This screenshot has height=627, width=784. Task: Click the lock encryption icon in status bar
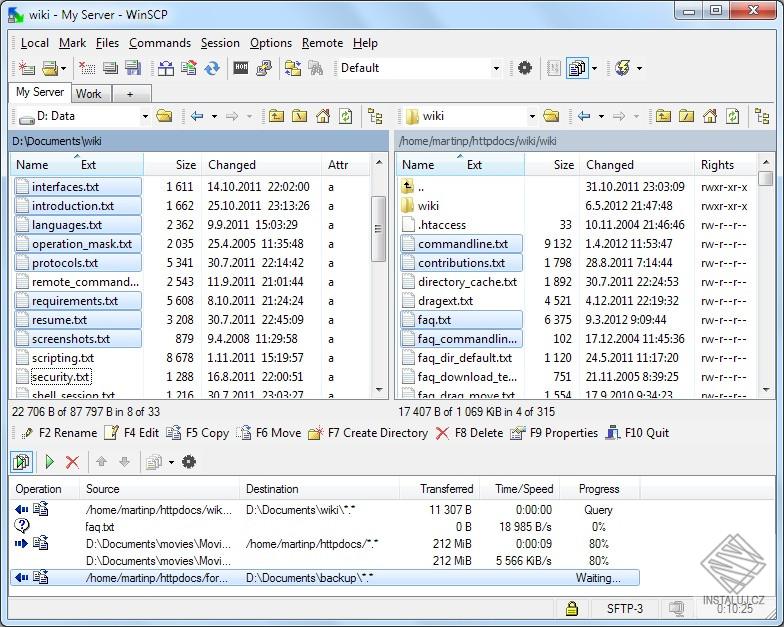[572, 608]
